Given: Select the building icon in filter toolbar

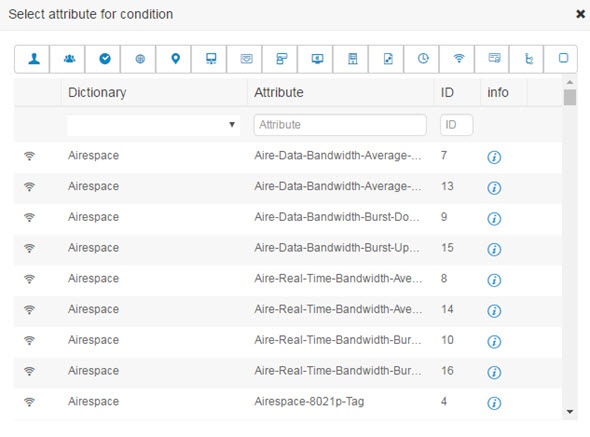Looking at the screenshot, I should point(353,59).
